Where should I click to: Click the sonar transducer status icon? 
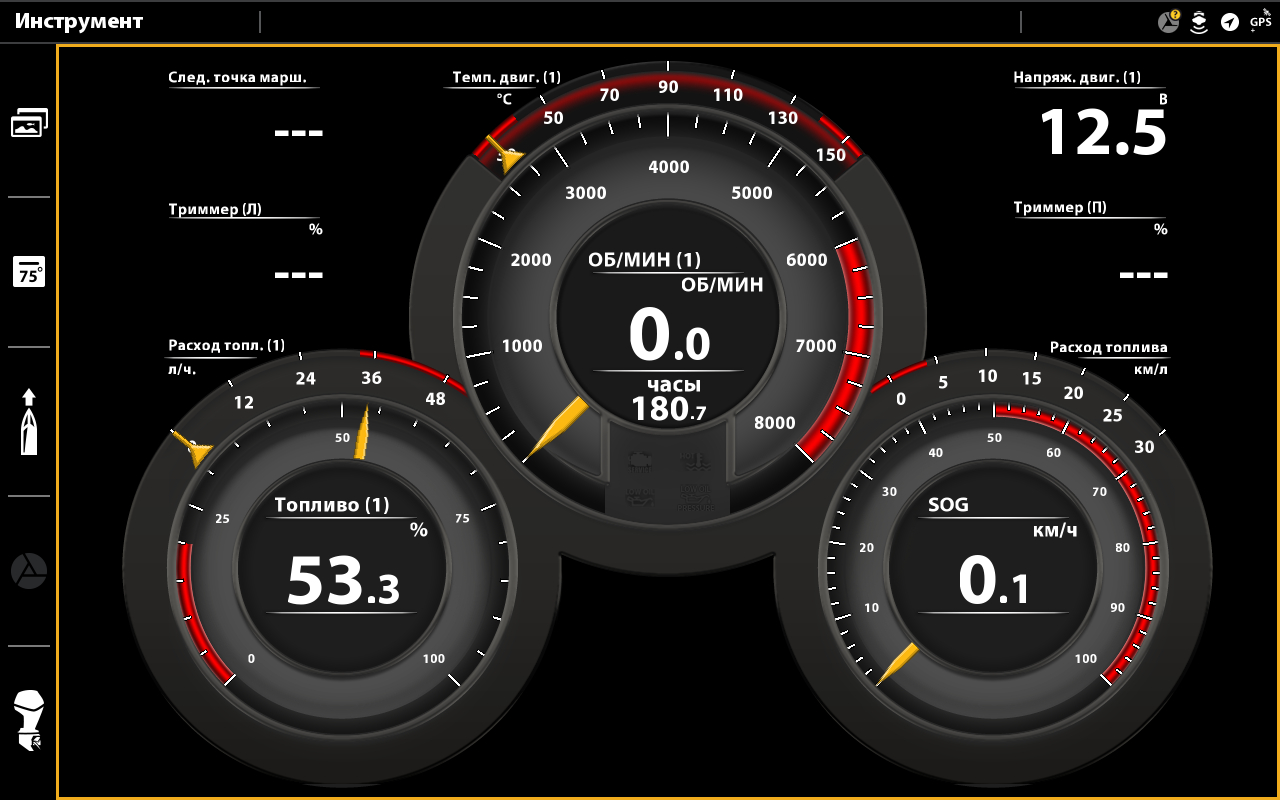point(1199,22)
